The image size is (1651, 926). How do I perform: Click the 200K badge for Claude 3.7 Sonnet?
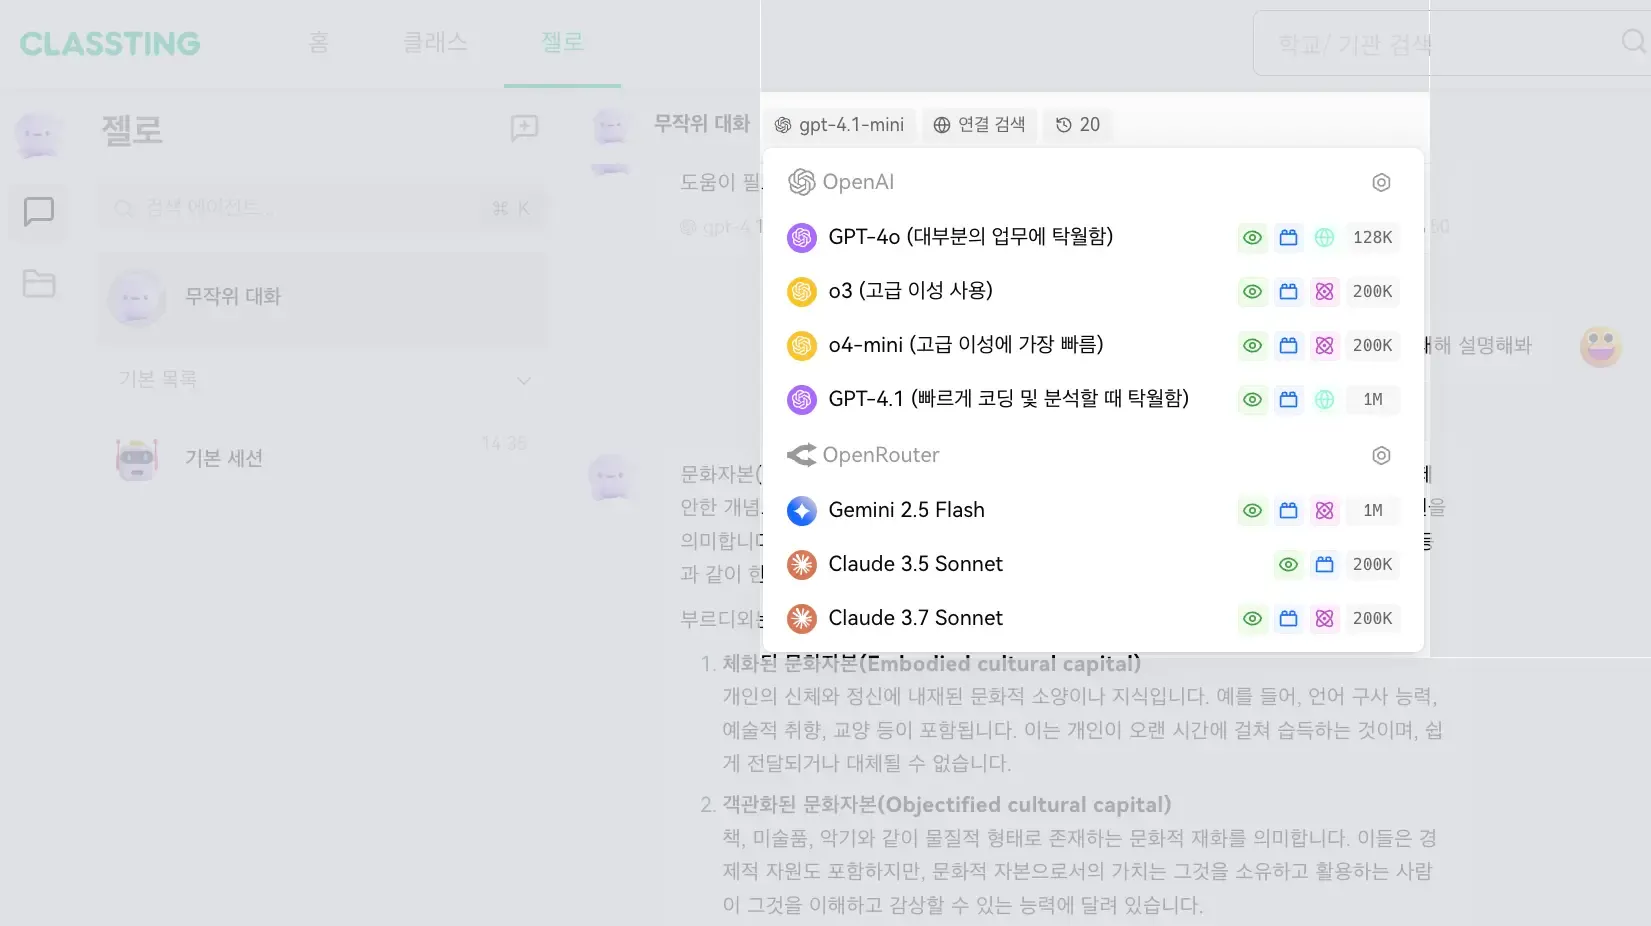click(x=1372, y=618)
